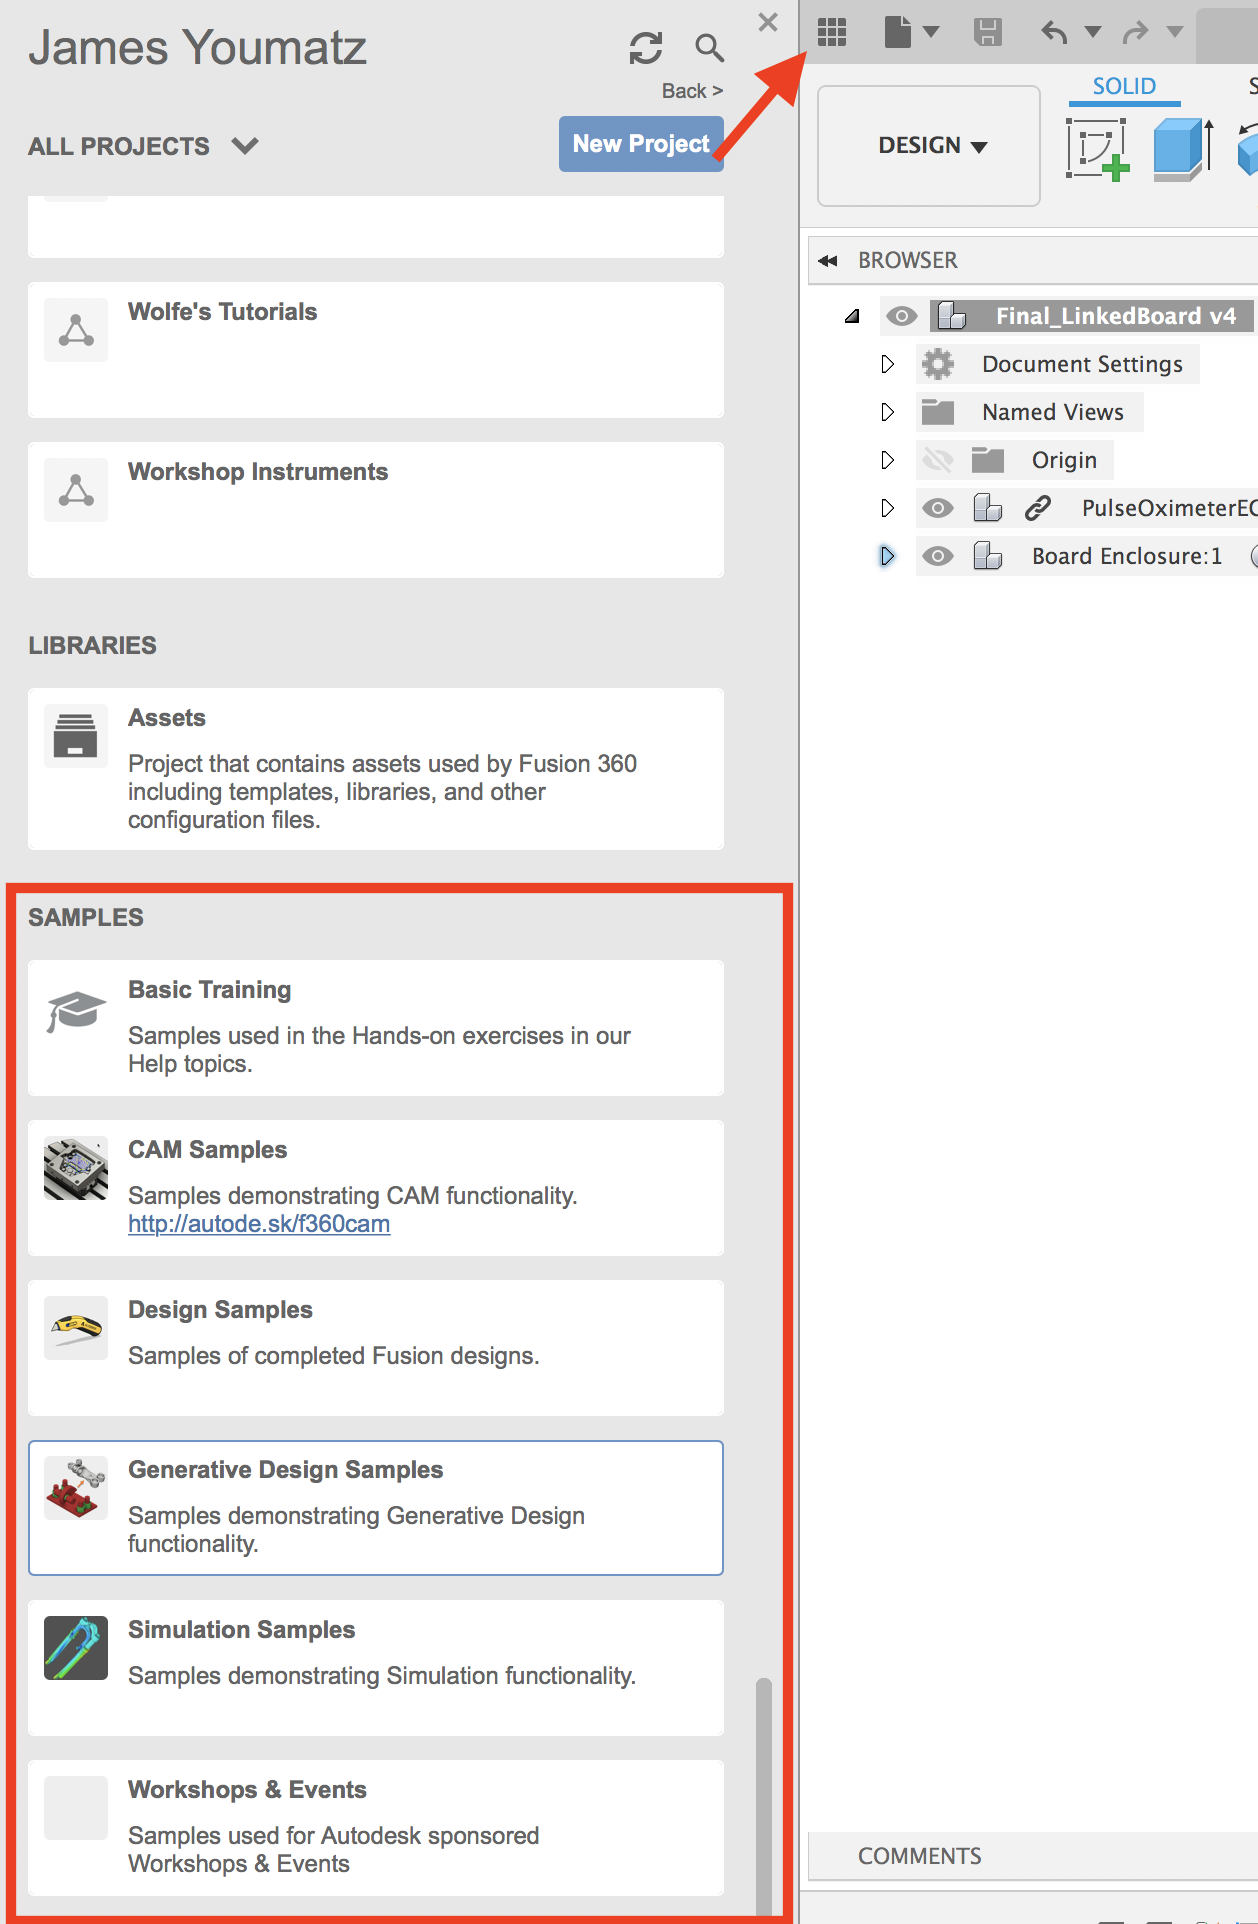Screen dimensions: 1258x1924
Task: Click the BROWSER panel header
Action: (x=1032, y=260)
